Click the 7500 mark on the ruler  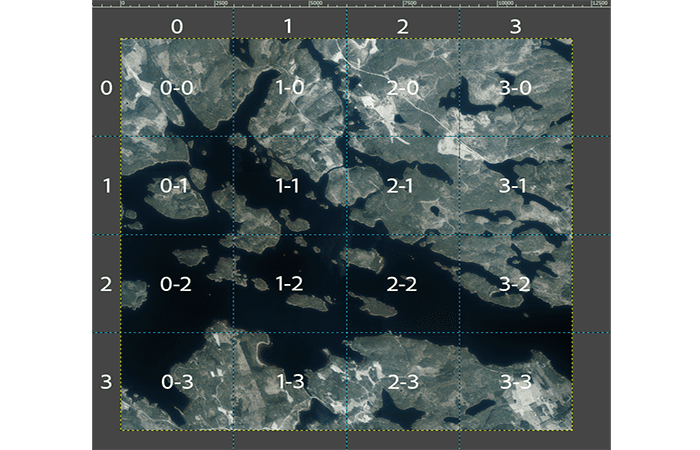pos(411,3)
